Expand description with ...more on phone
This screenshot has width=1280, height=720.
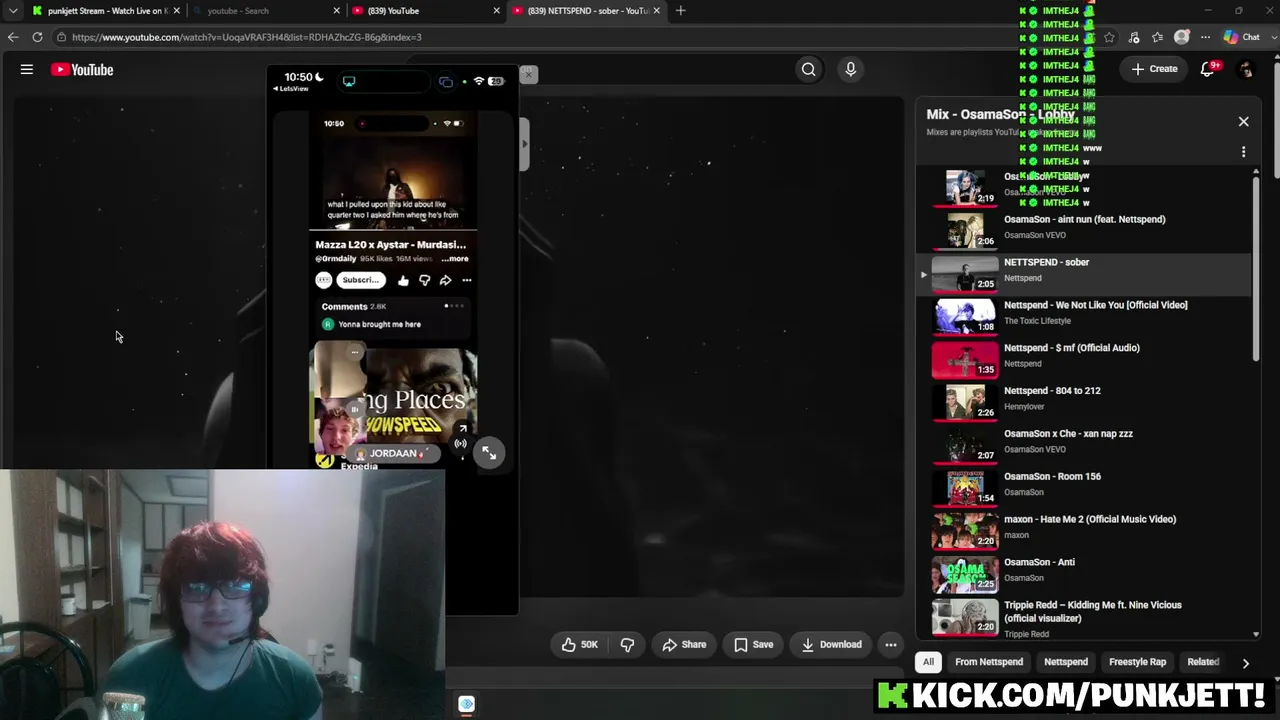pyautogui.click(x=455, y=259)
